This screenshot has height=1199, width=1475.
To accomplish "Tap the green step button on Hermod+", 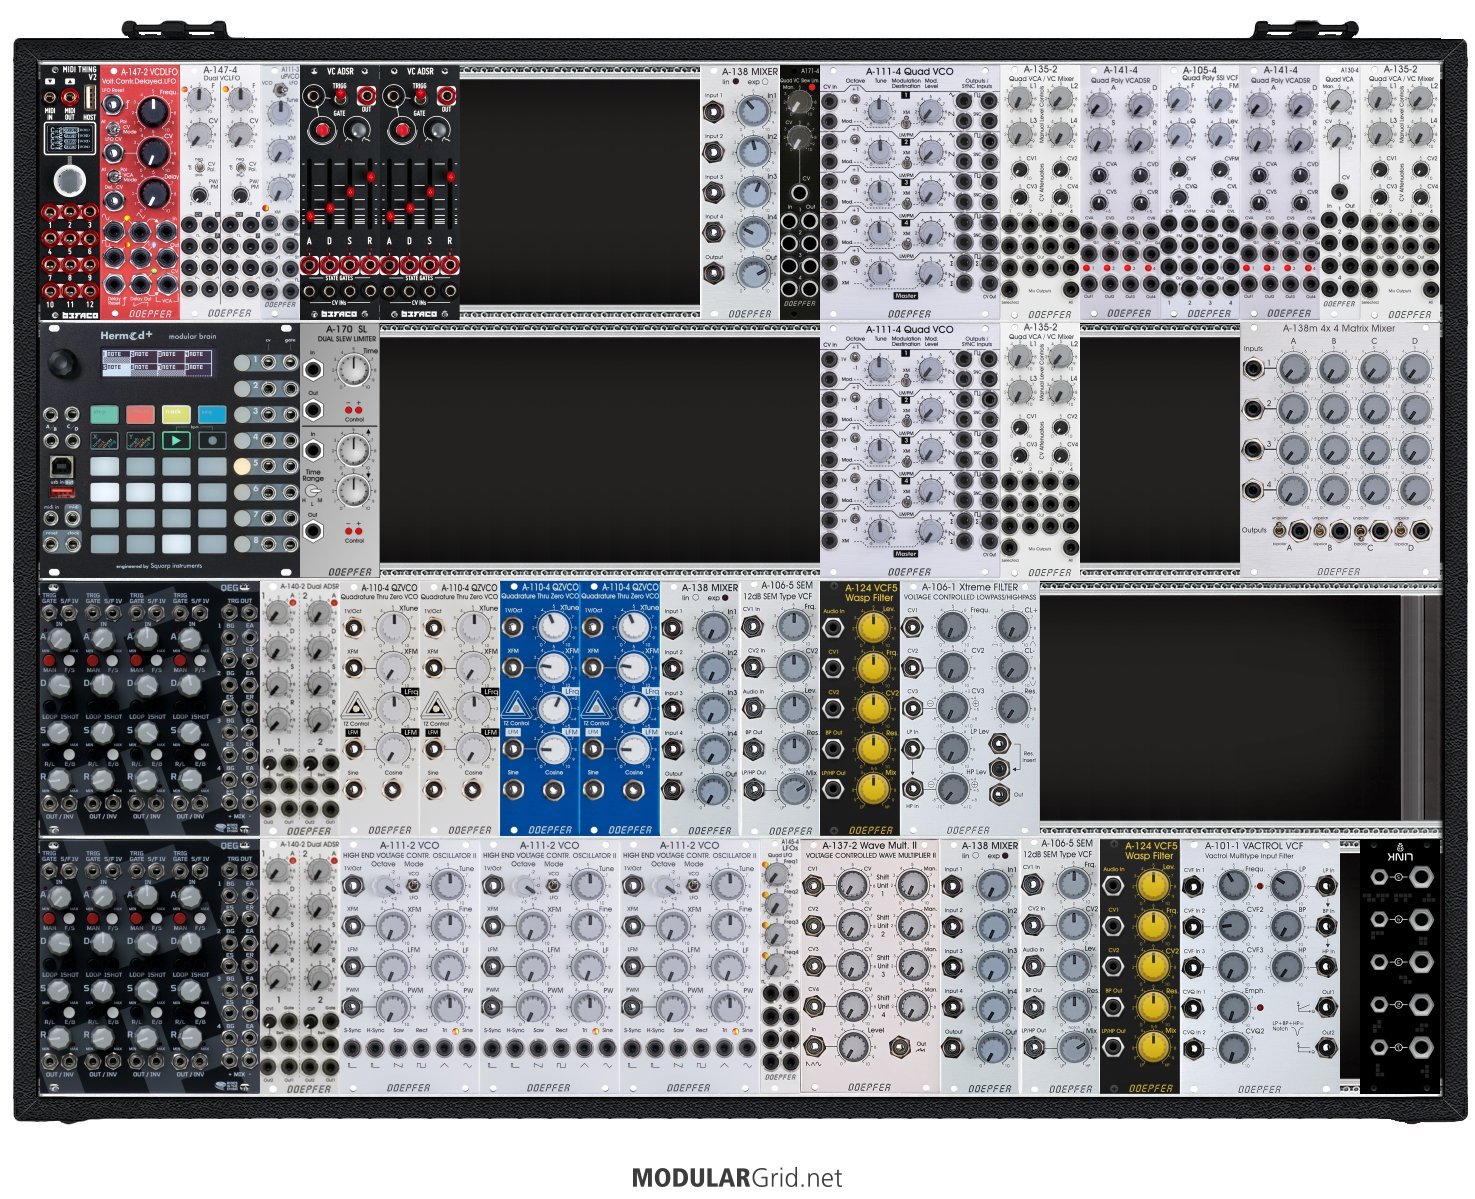I will [105, 412].
